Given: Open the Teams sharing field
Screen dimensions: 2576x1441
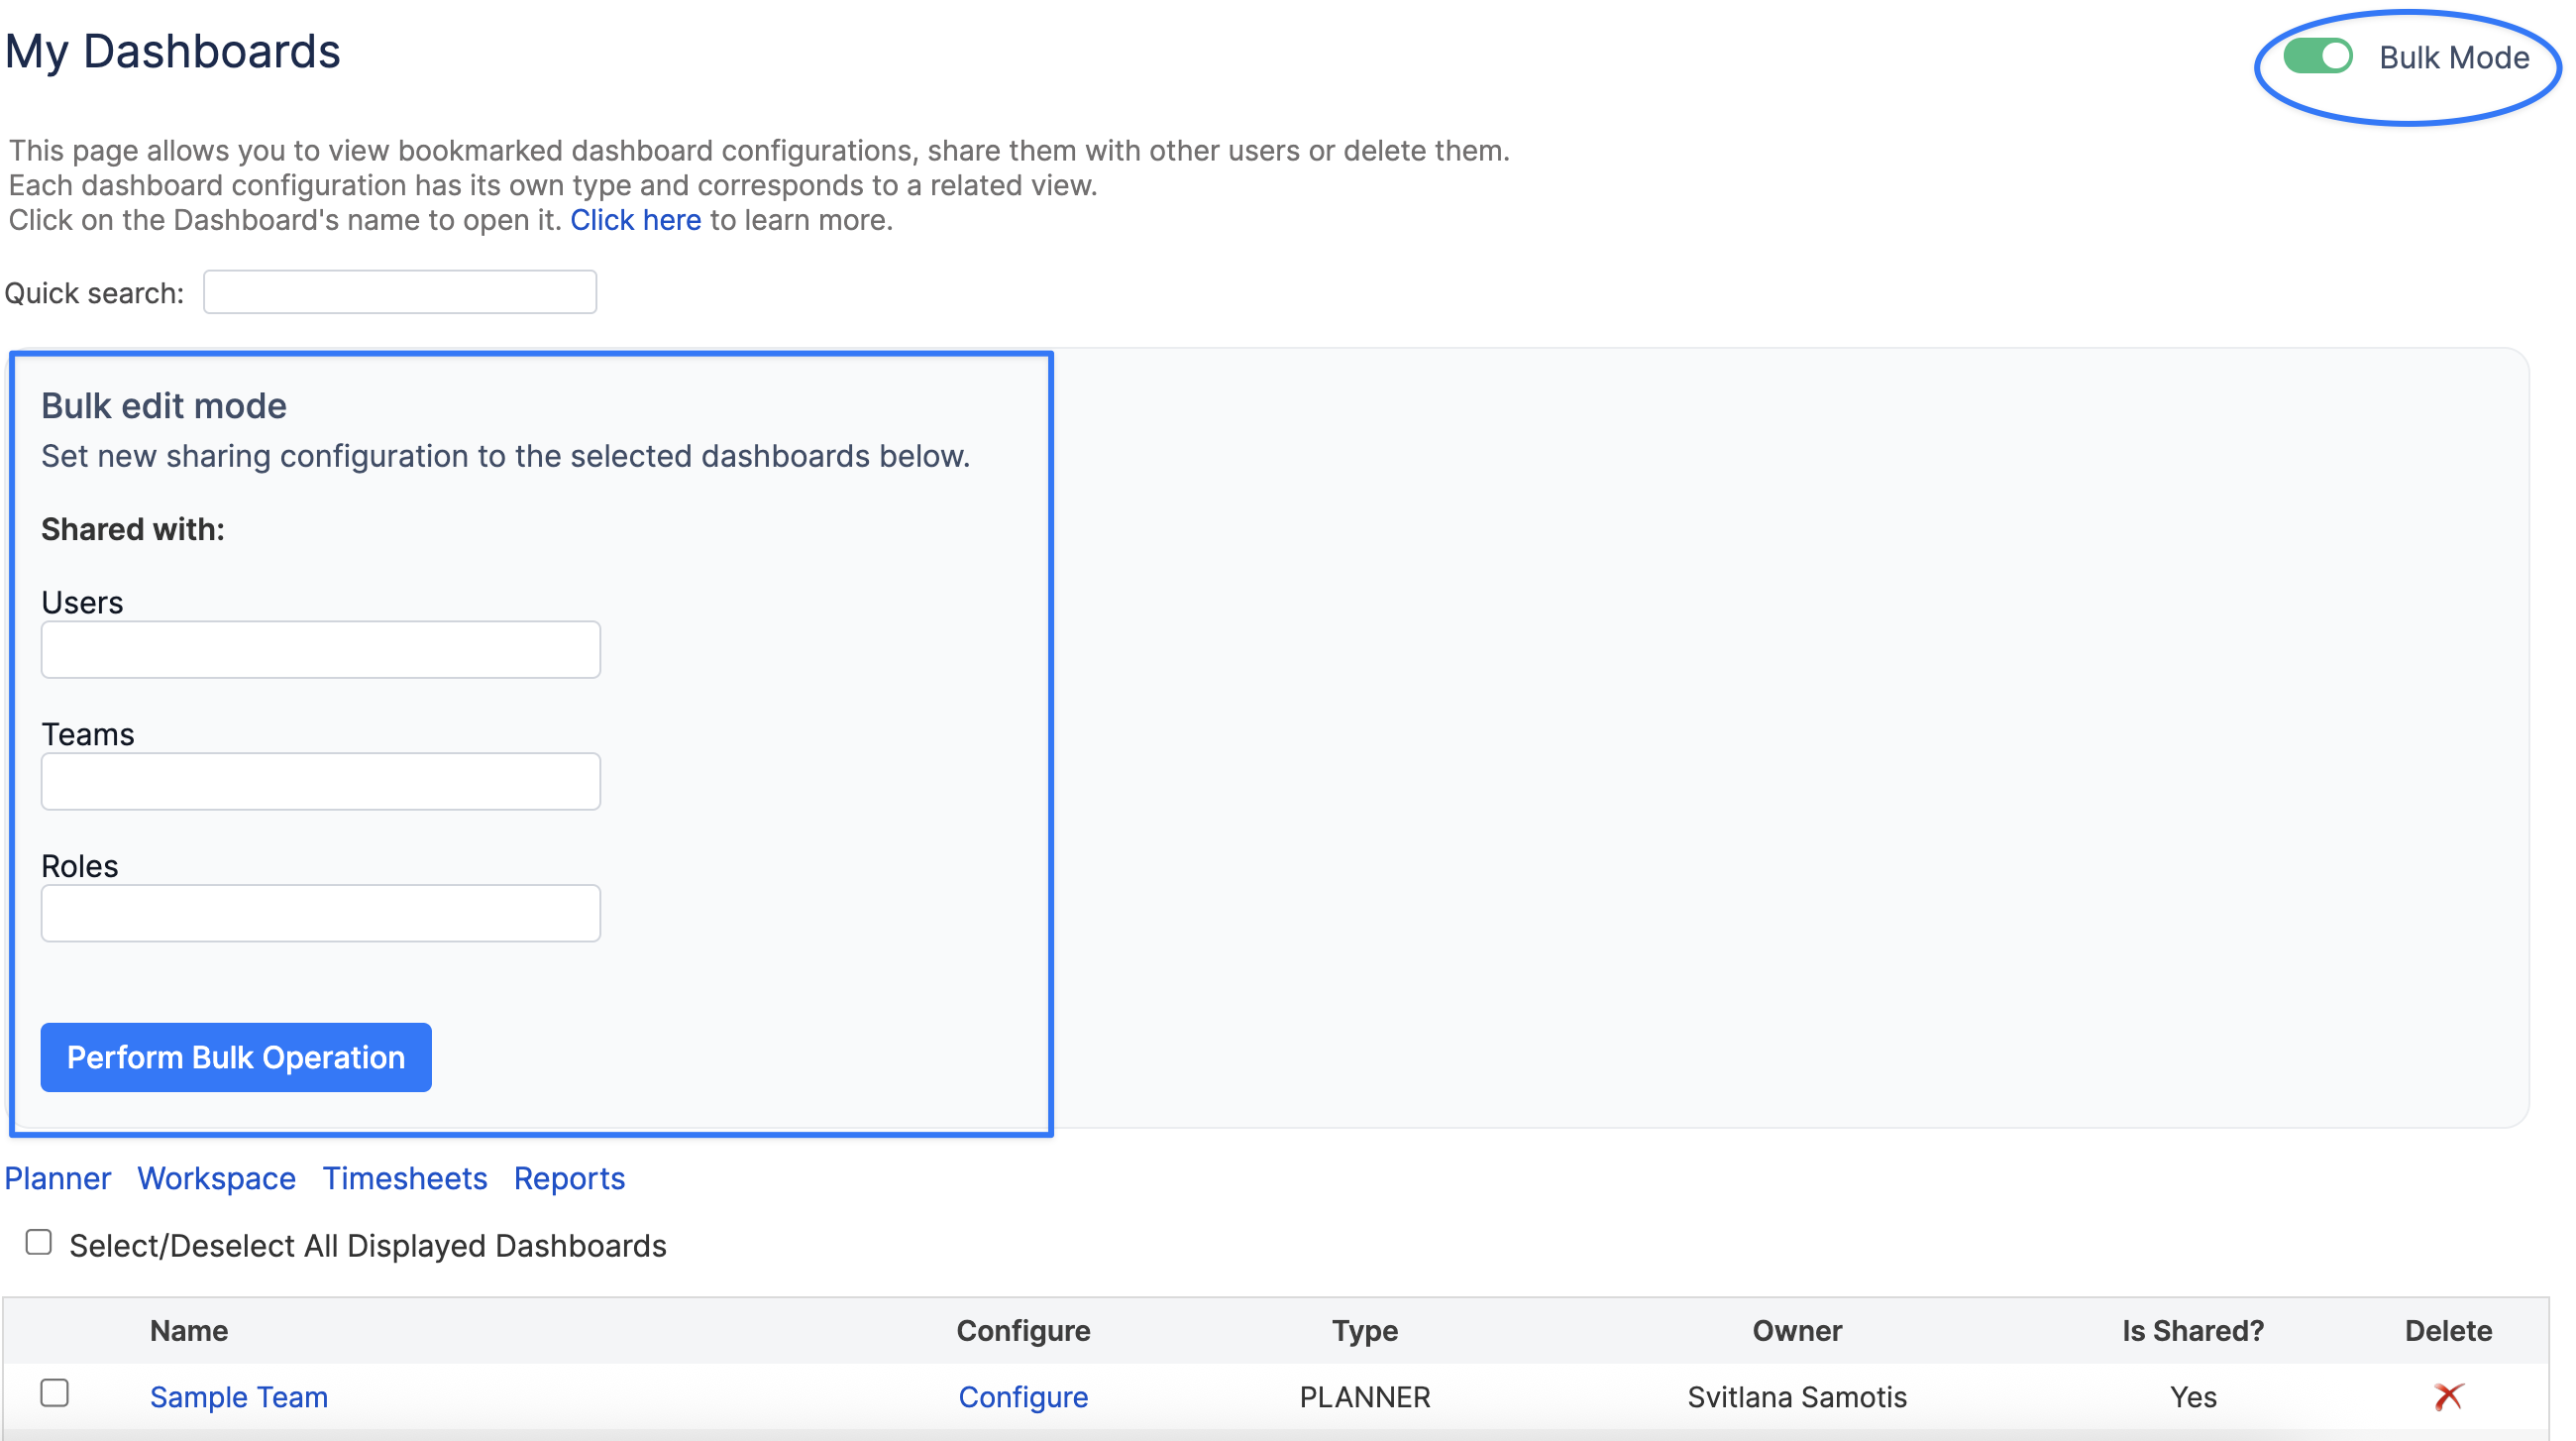Looking at the screenshot, I should click(320, 782).
